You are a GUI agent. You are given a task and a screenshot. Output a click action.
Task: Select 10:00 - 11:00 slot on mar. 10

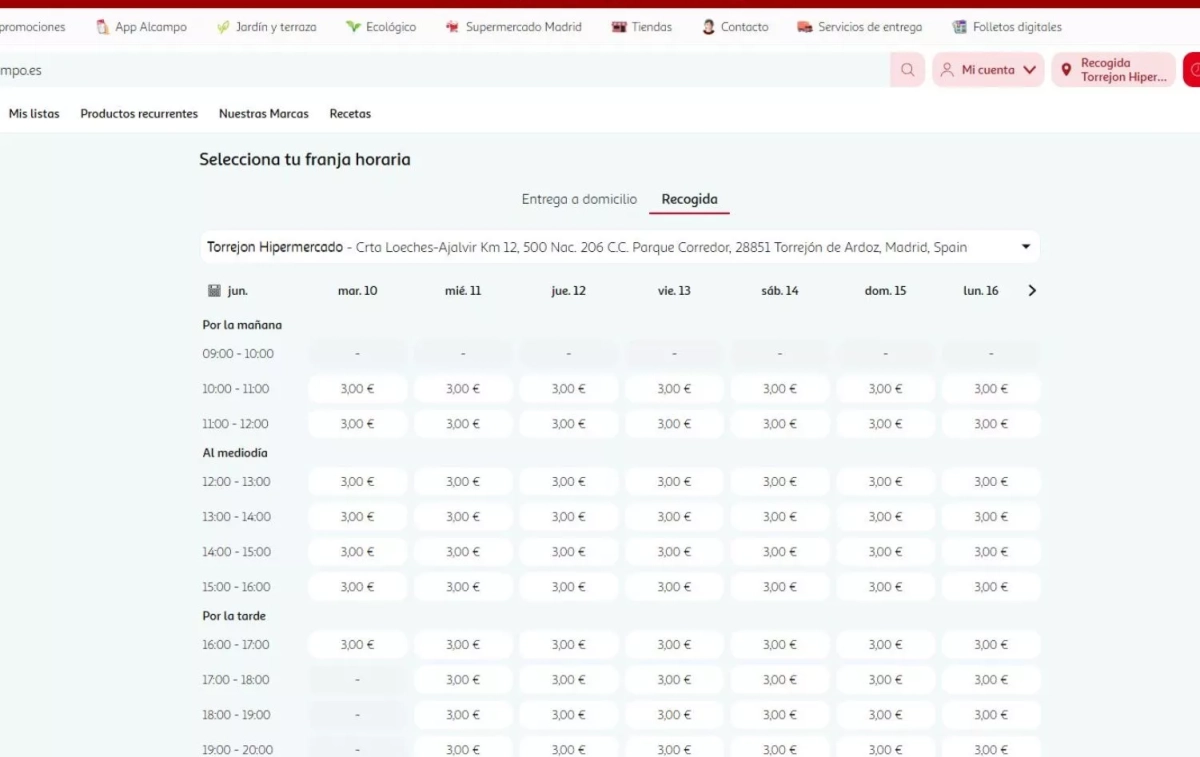(357, 389)
